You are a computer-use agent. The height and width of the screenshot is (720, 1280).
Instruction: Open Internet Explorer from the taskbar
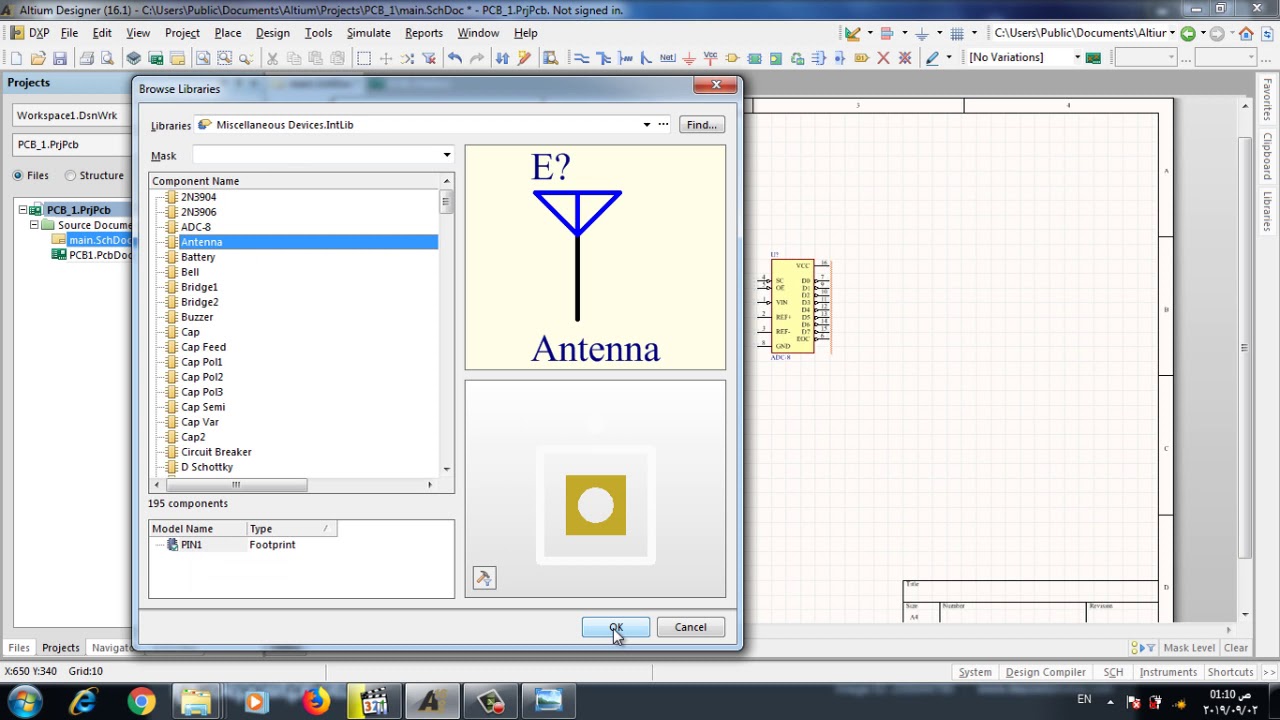tap(83, 701)
